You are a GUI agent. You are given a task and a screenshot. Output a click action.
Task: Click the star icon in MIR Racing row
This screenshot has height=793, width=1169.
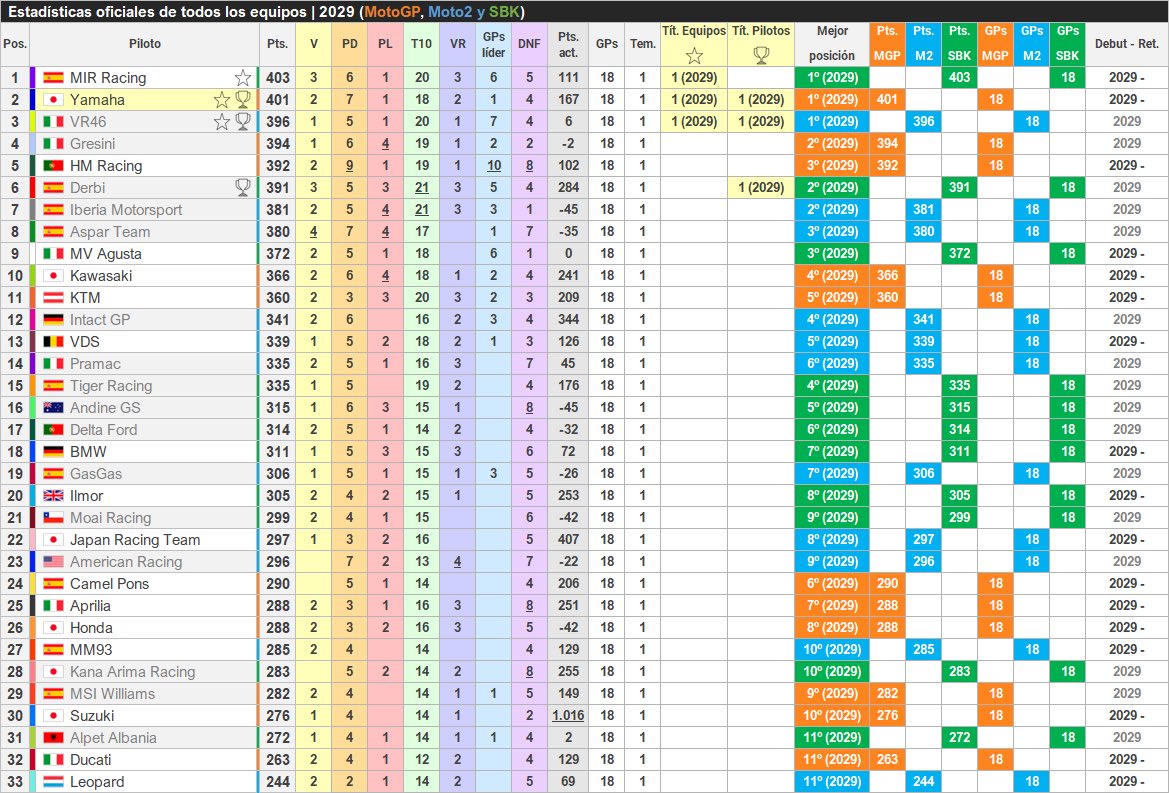pos(242,78)
